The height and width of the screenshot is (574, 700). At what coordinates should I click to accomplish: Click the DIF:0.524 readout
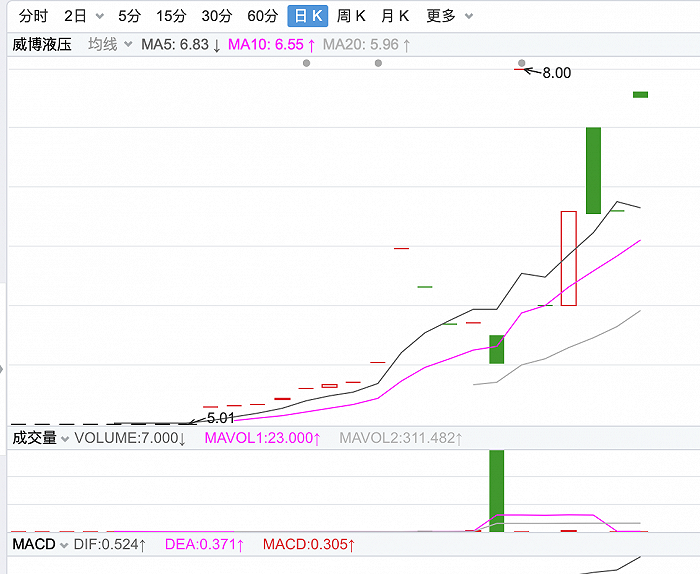110,545
